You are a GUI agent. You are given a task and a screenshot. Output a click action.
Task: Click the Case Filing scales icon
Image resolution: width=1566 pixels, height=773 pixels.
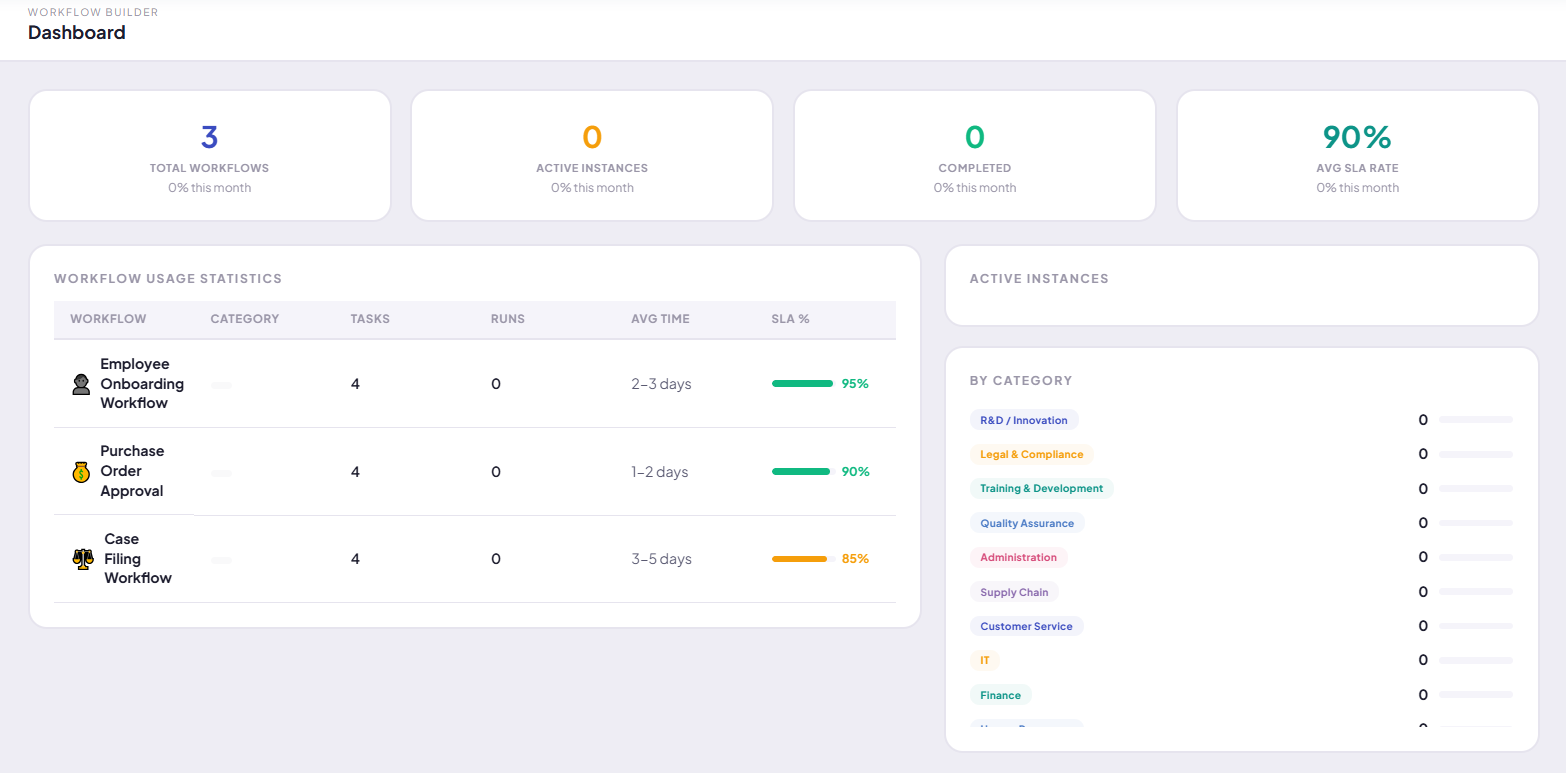point(83,559)
